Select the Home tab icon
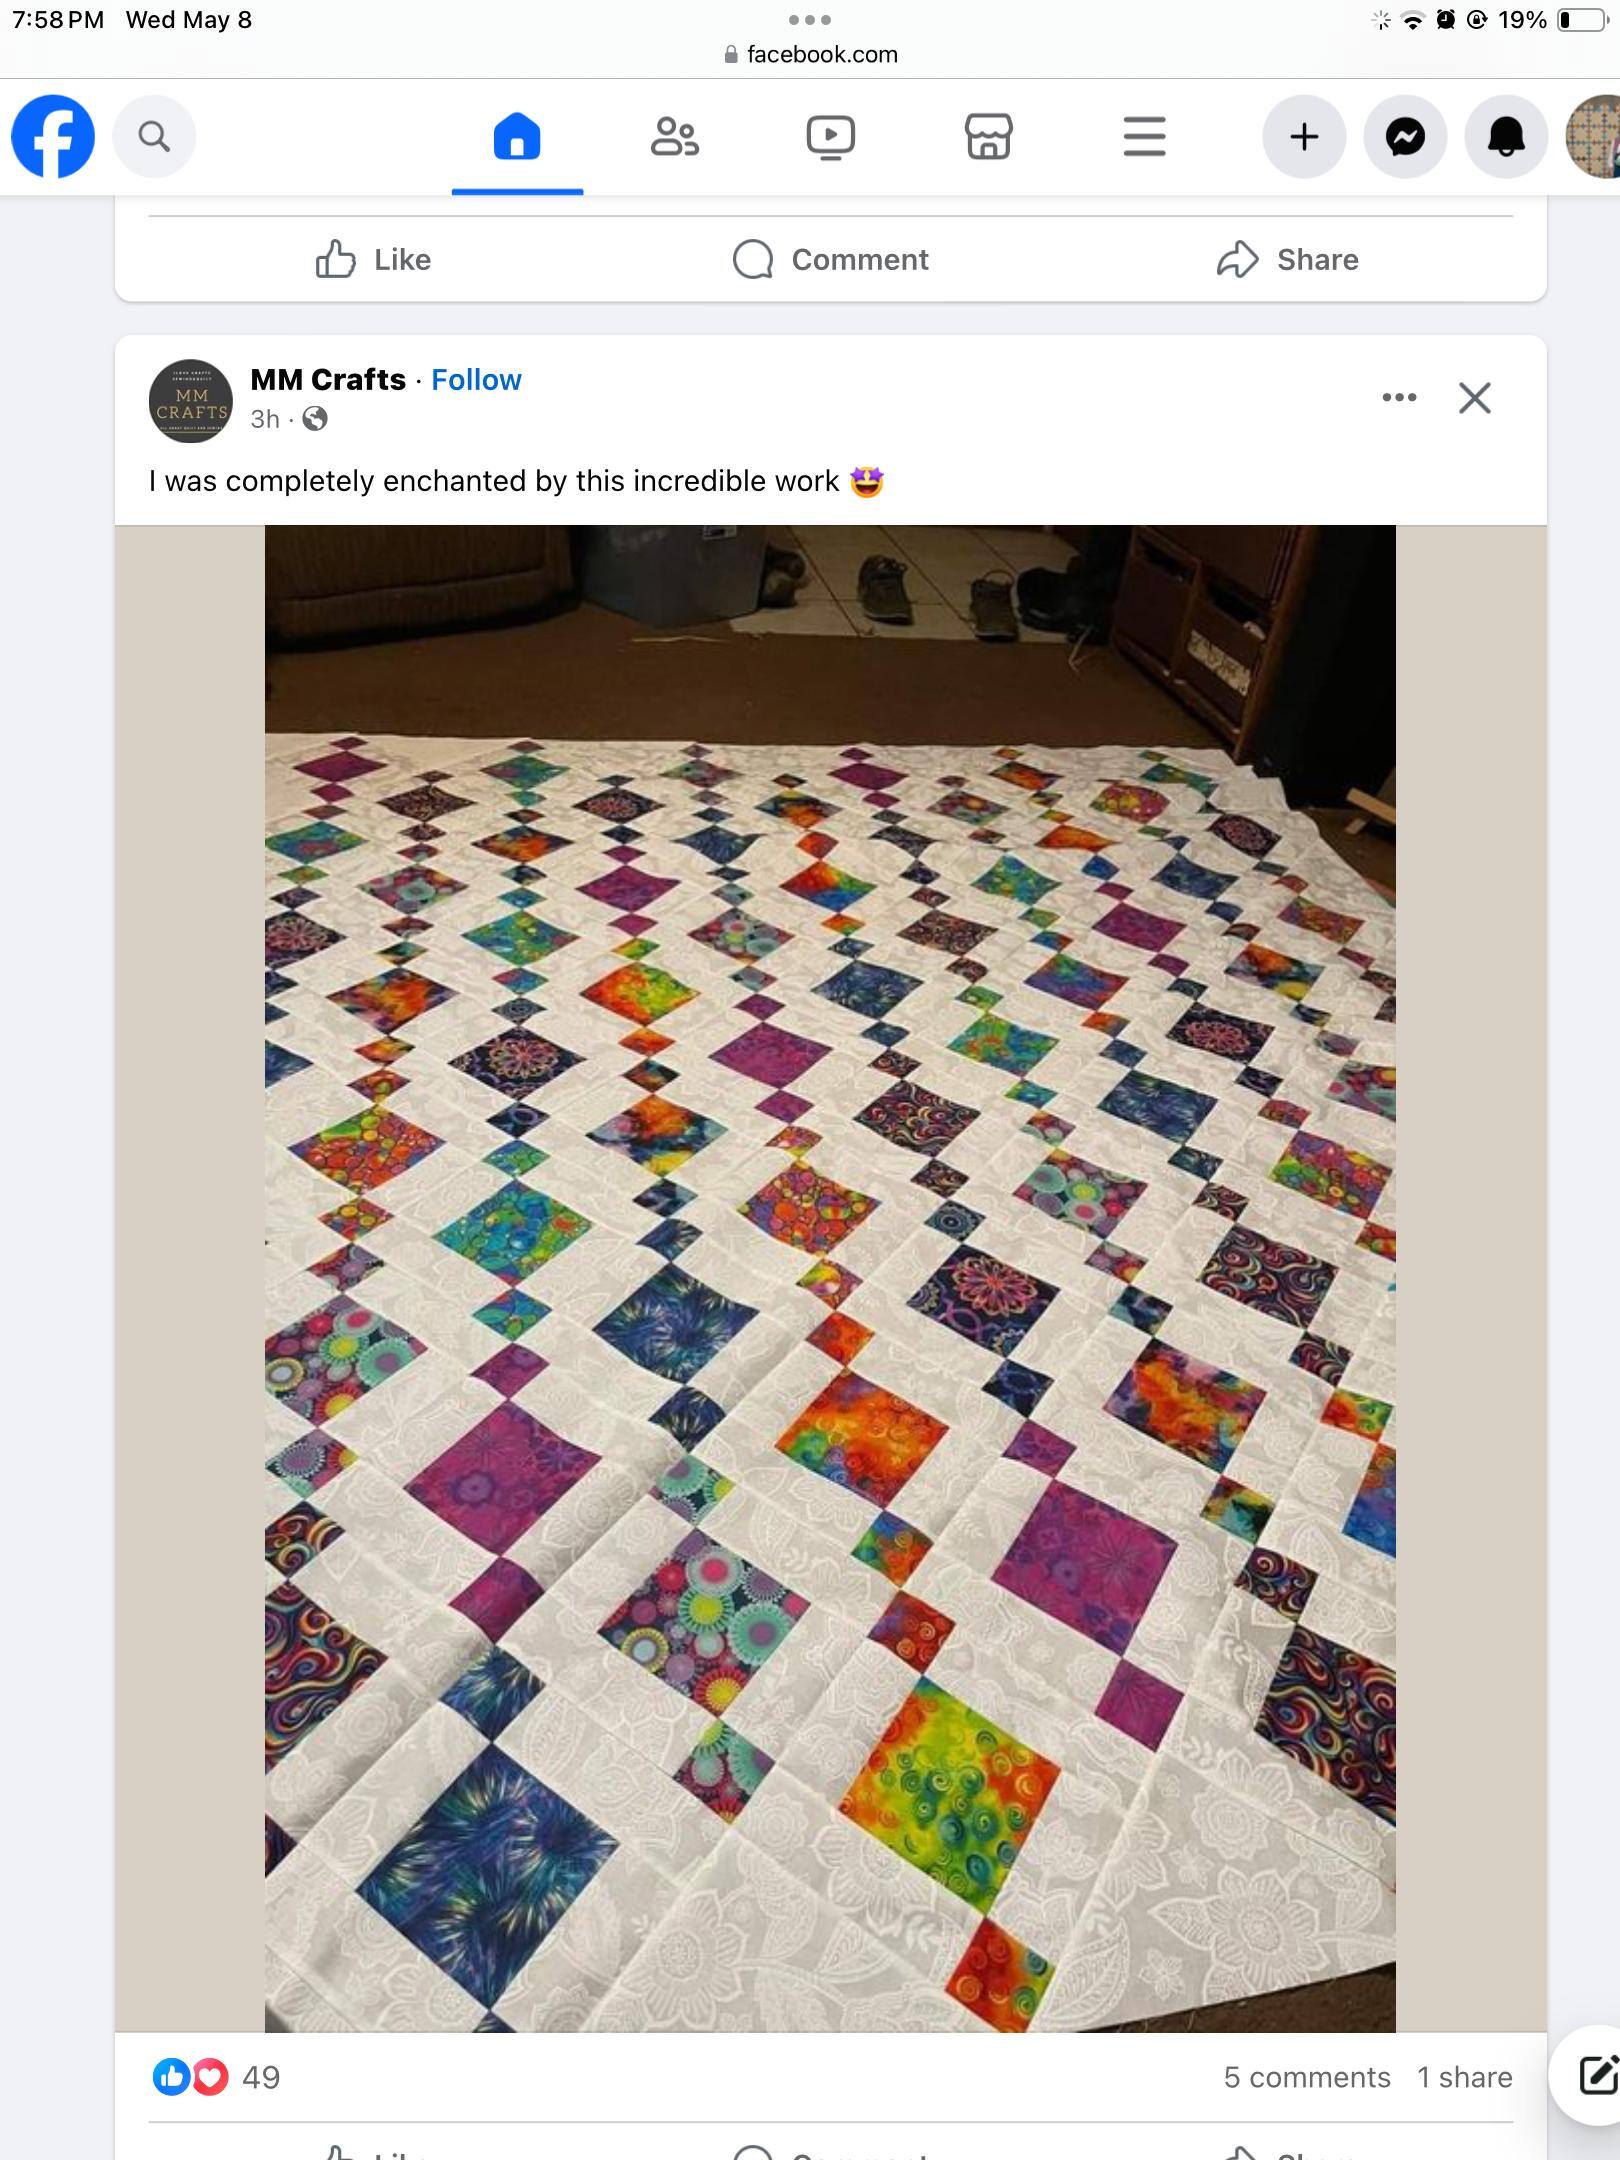Screen dimensions: 1620x2160 (517, 137)
